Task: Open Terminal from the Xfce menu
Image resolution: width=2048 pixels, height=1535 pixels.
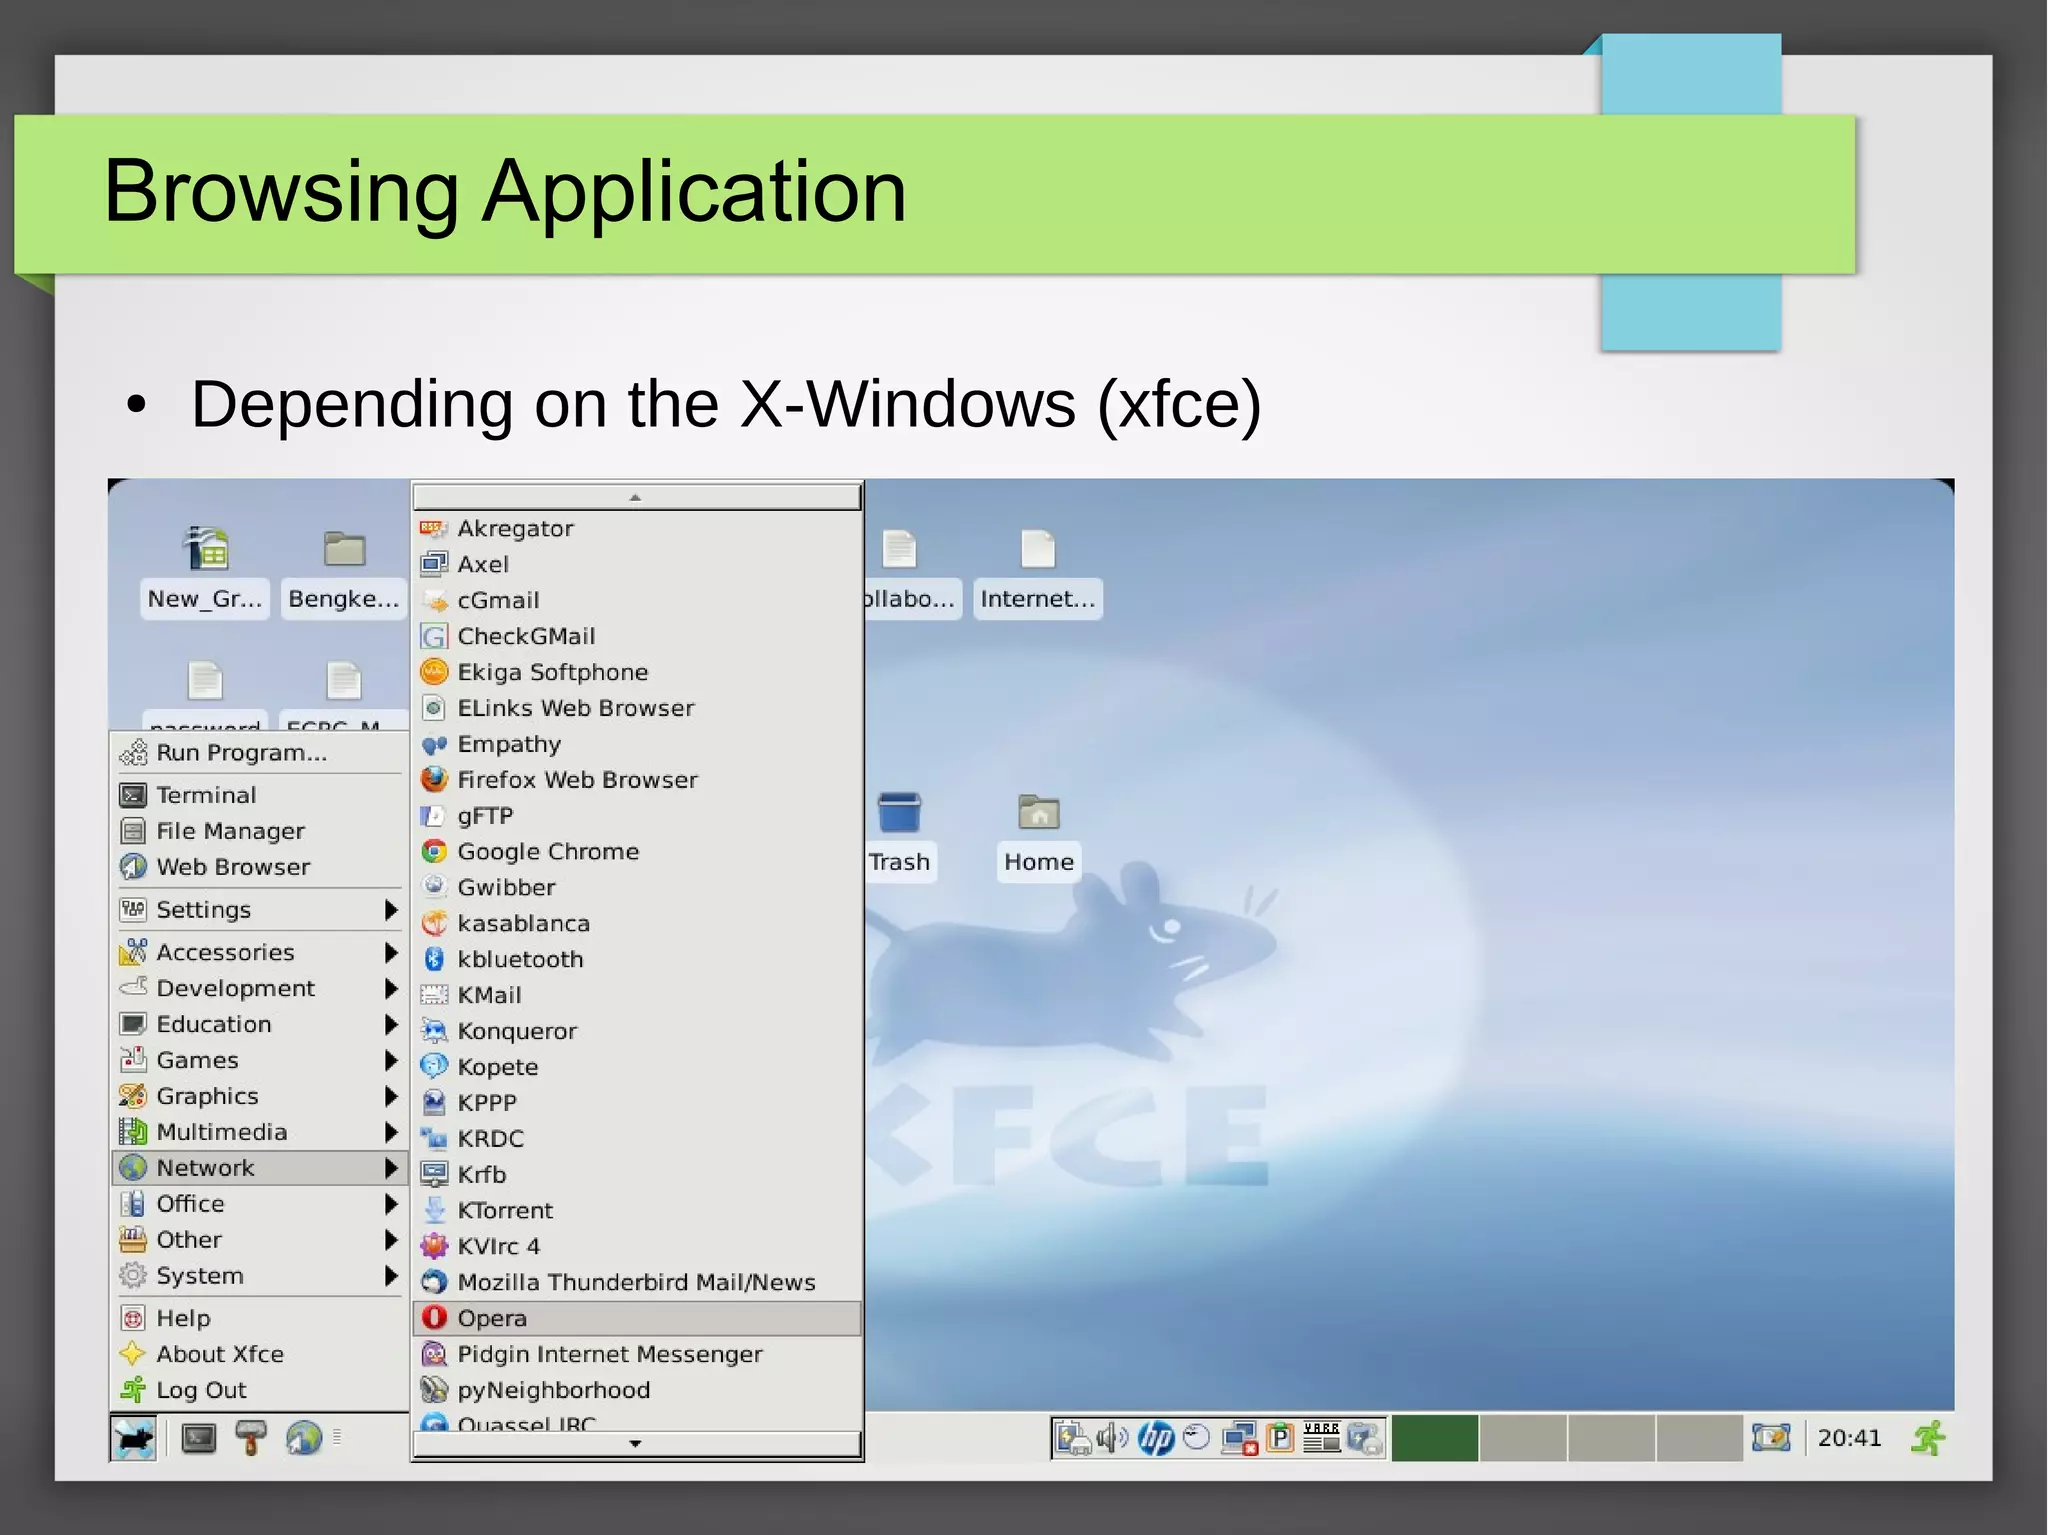Action: pyautogui.click(x=259, y=796)
